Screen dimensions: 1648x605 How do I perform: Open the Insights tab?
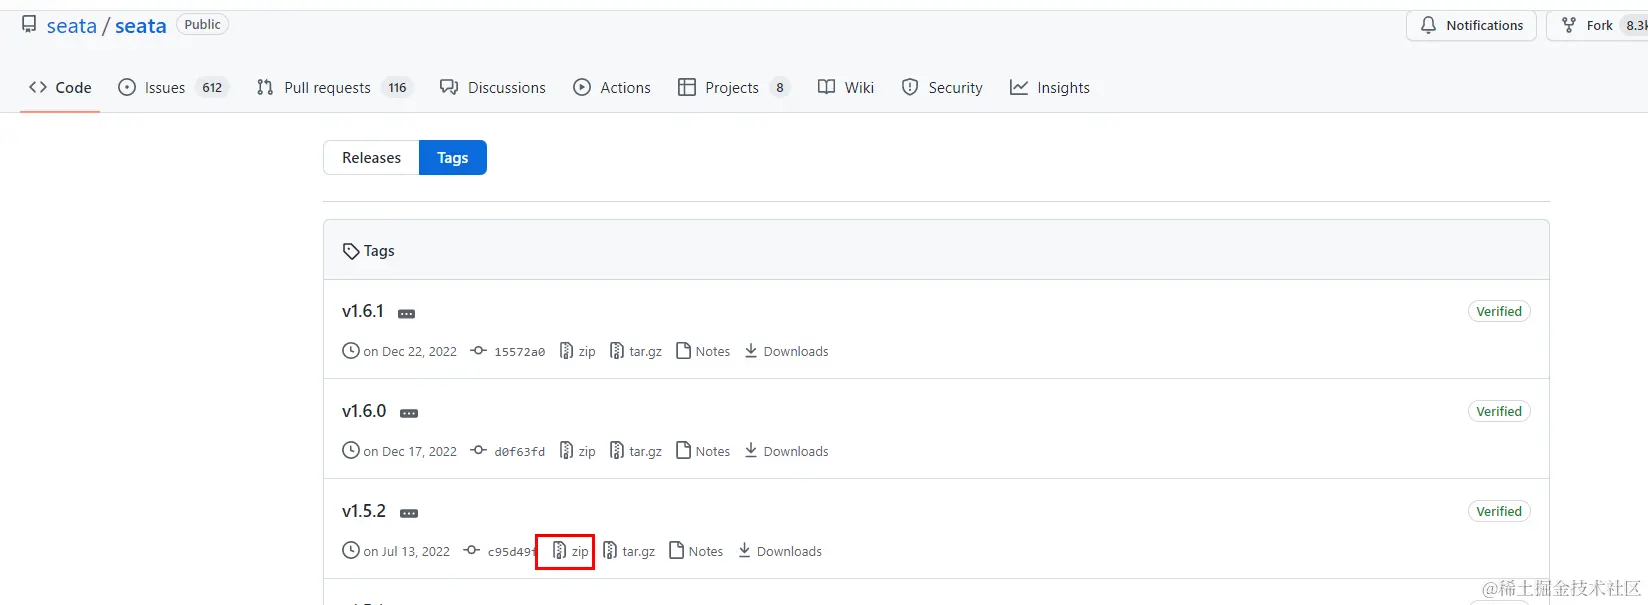[1050, 88]
